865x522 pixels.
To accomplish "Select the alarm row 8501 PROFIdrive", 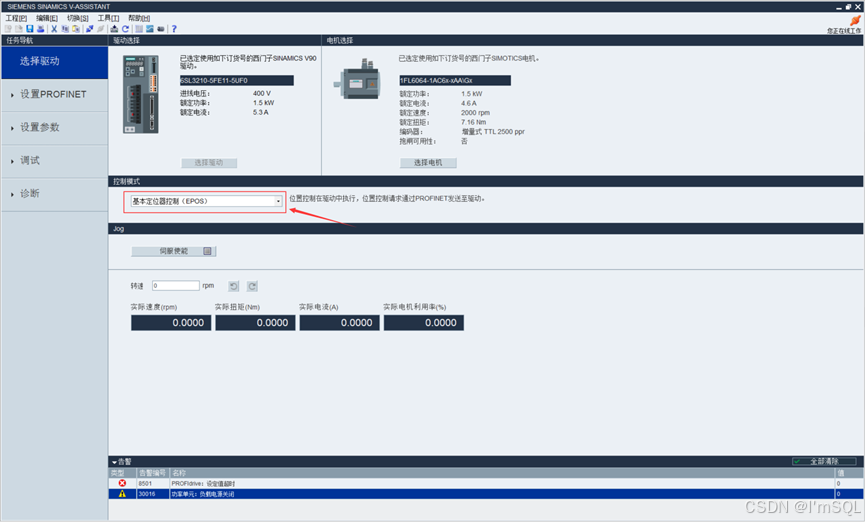I will pyautogui.click(x=486, y=483).
